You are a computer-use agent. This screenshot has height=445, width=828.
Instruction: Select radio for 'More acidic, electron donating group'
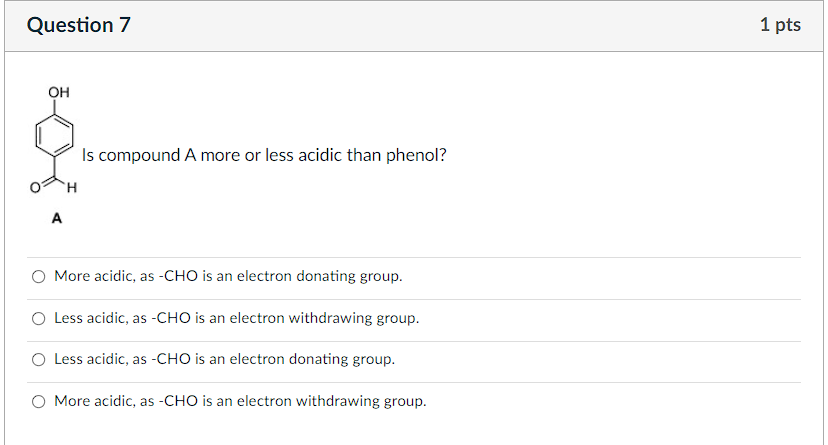[39, 277]
